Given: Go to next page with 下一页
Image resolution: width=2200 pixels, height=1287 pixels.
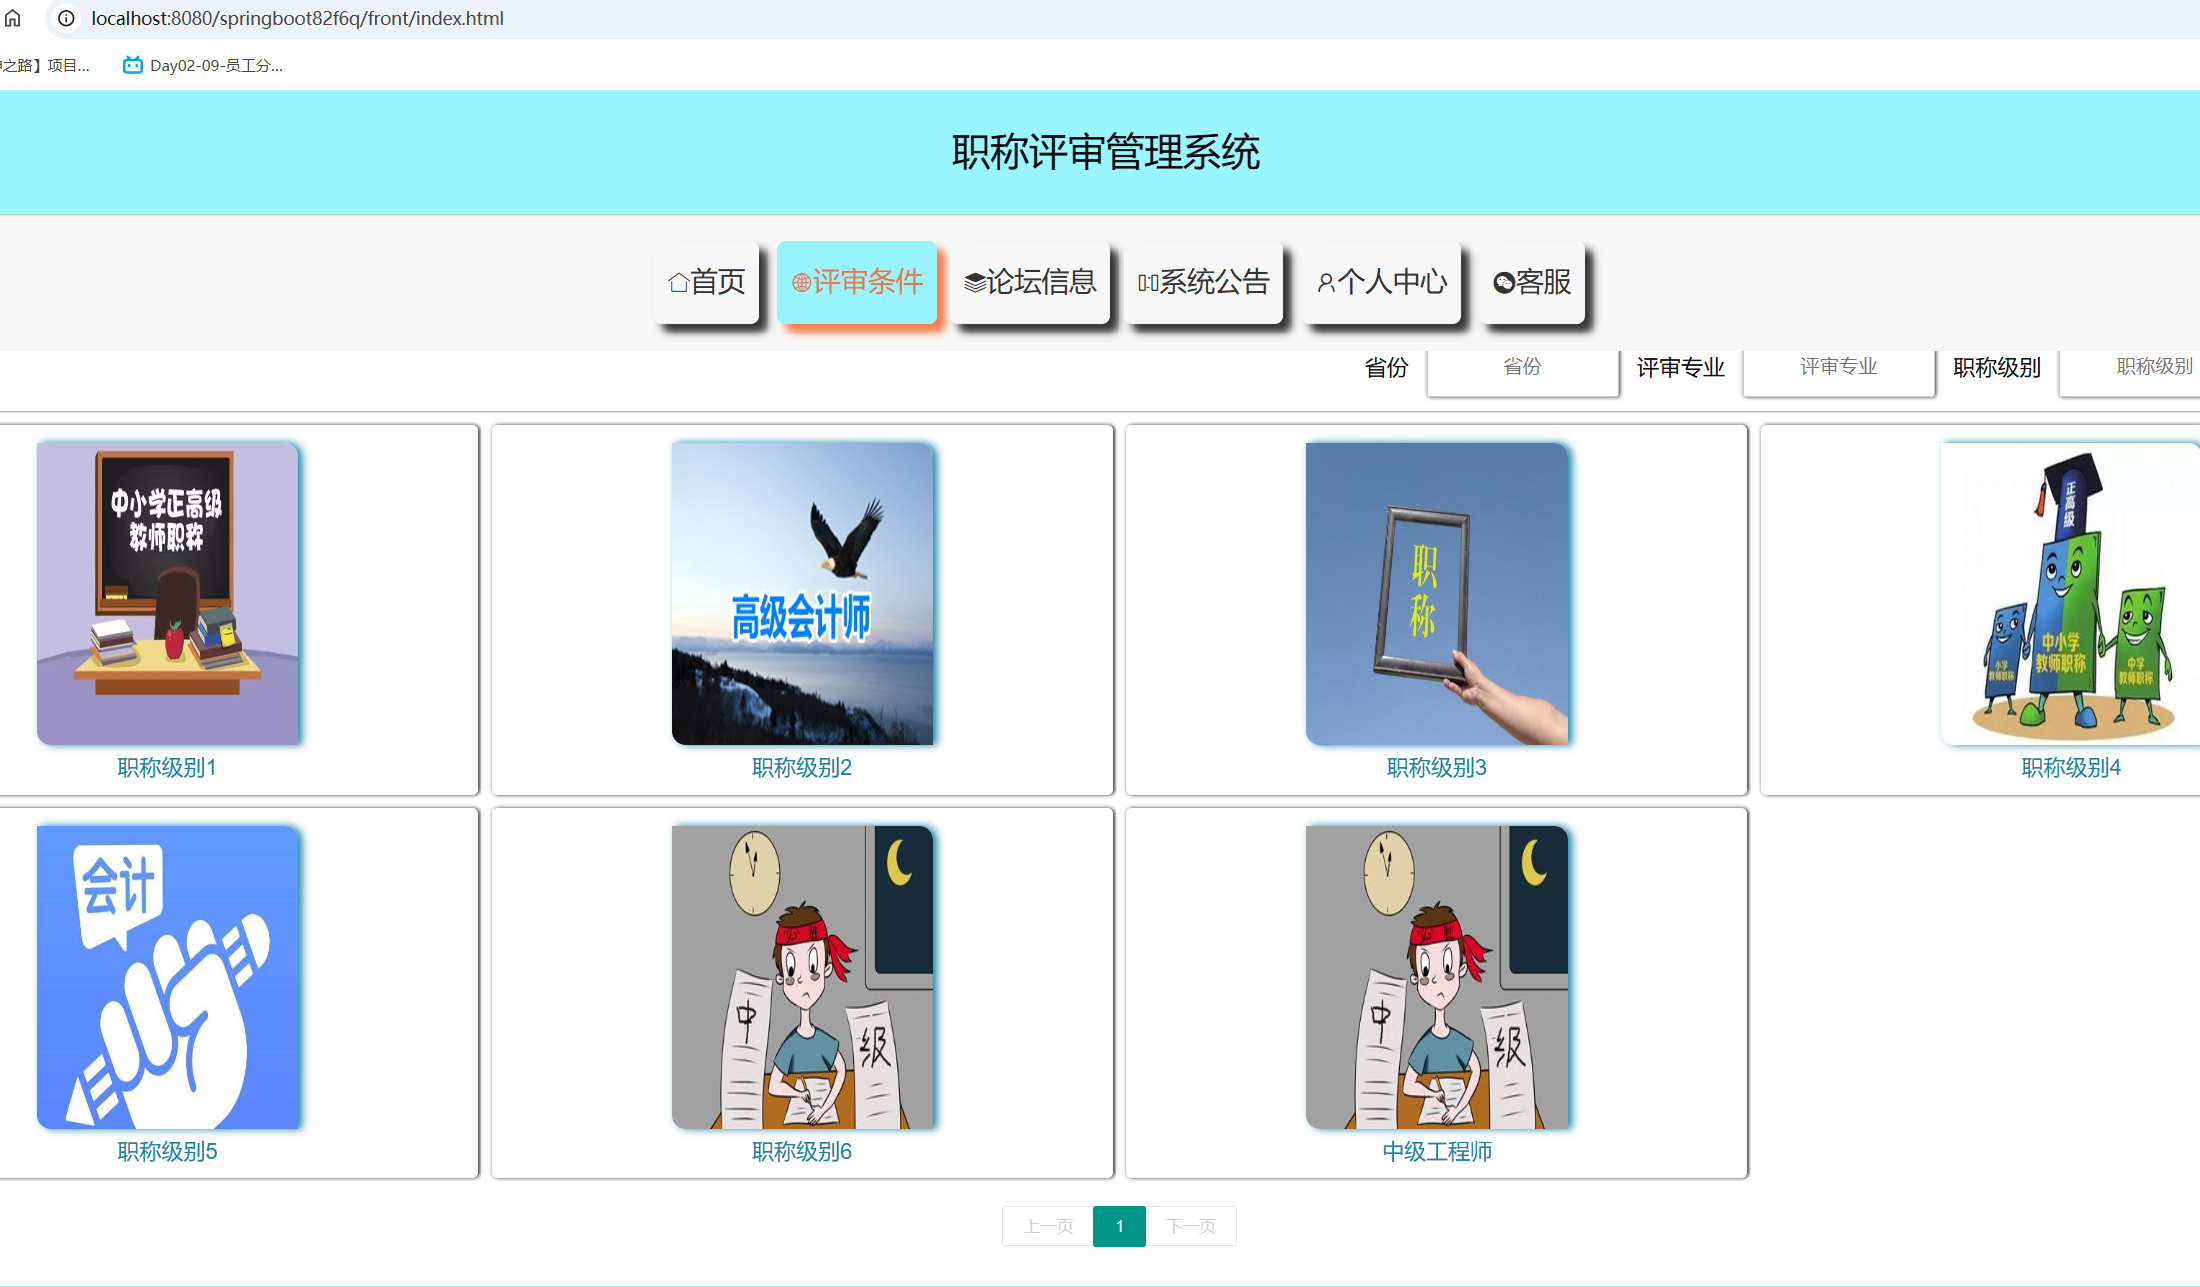Looking at the screenshot, I should pyautogui.click(x=1191, y=1225).
